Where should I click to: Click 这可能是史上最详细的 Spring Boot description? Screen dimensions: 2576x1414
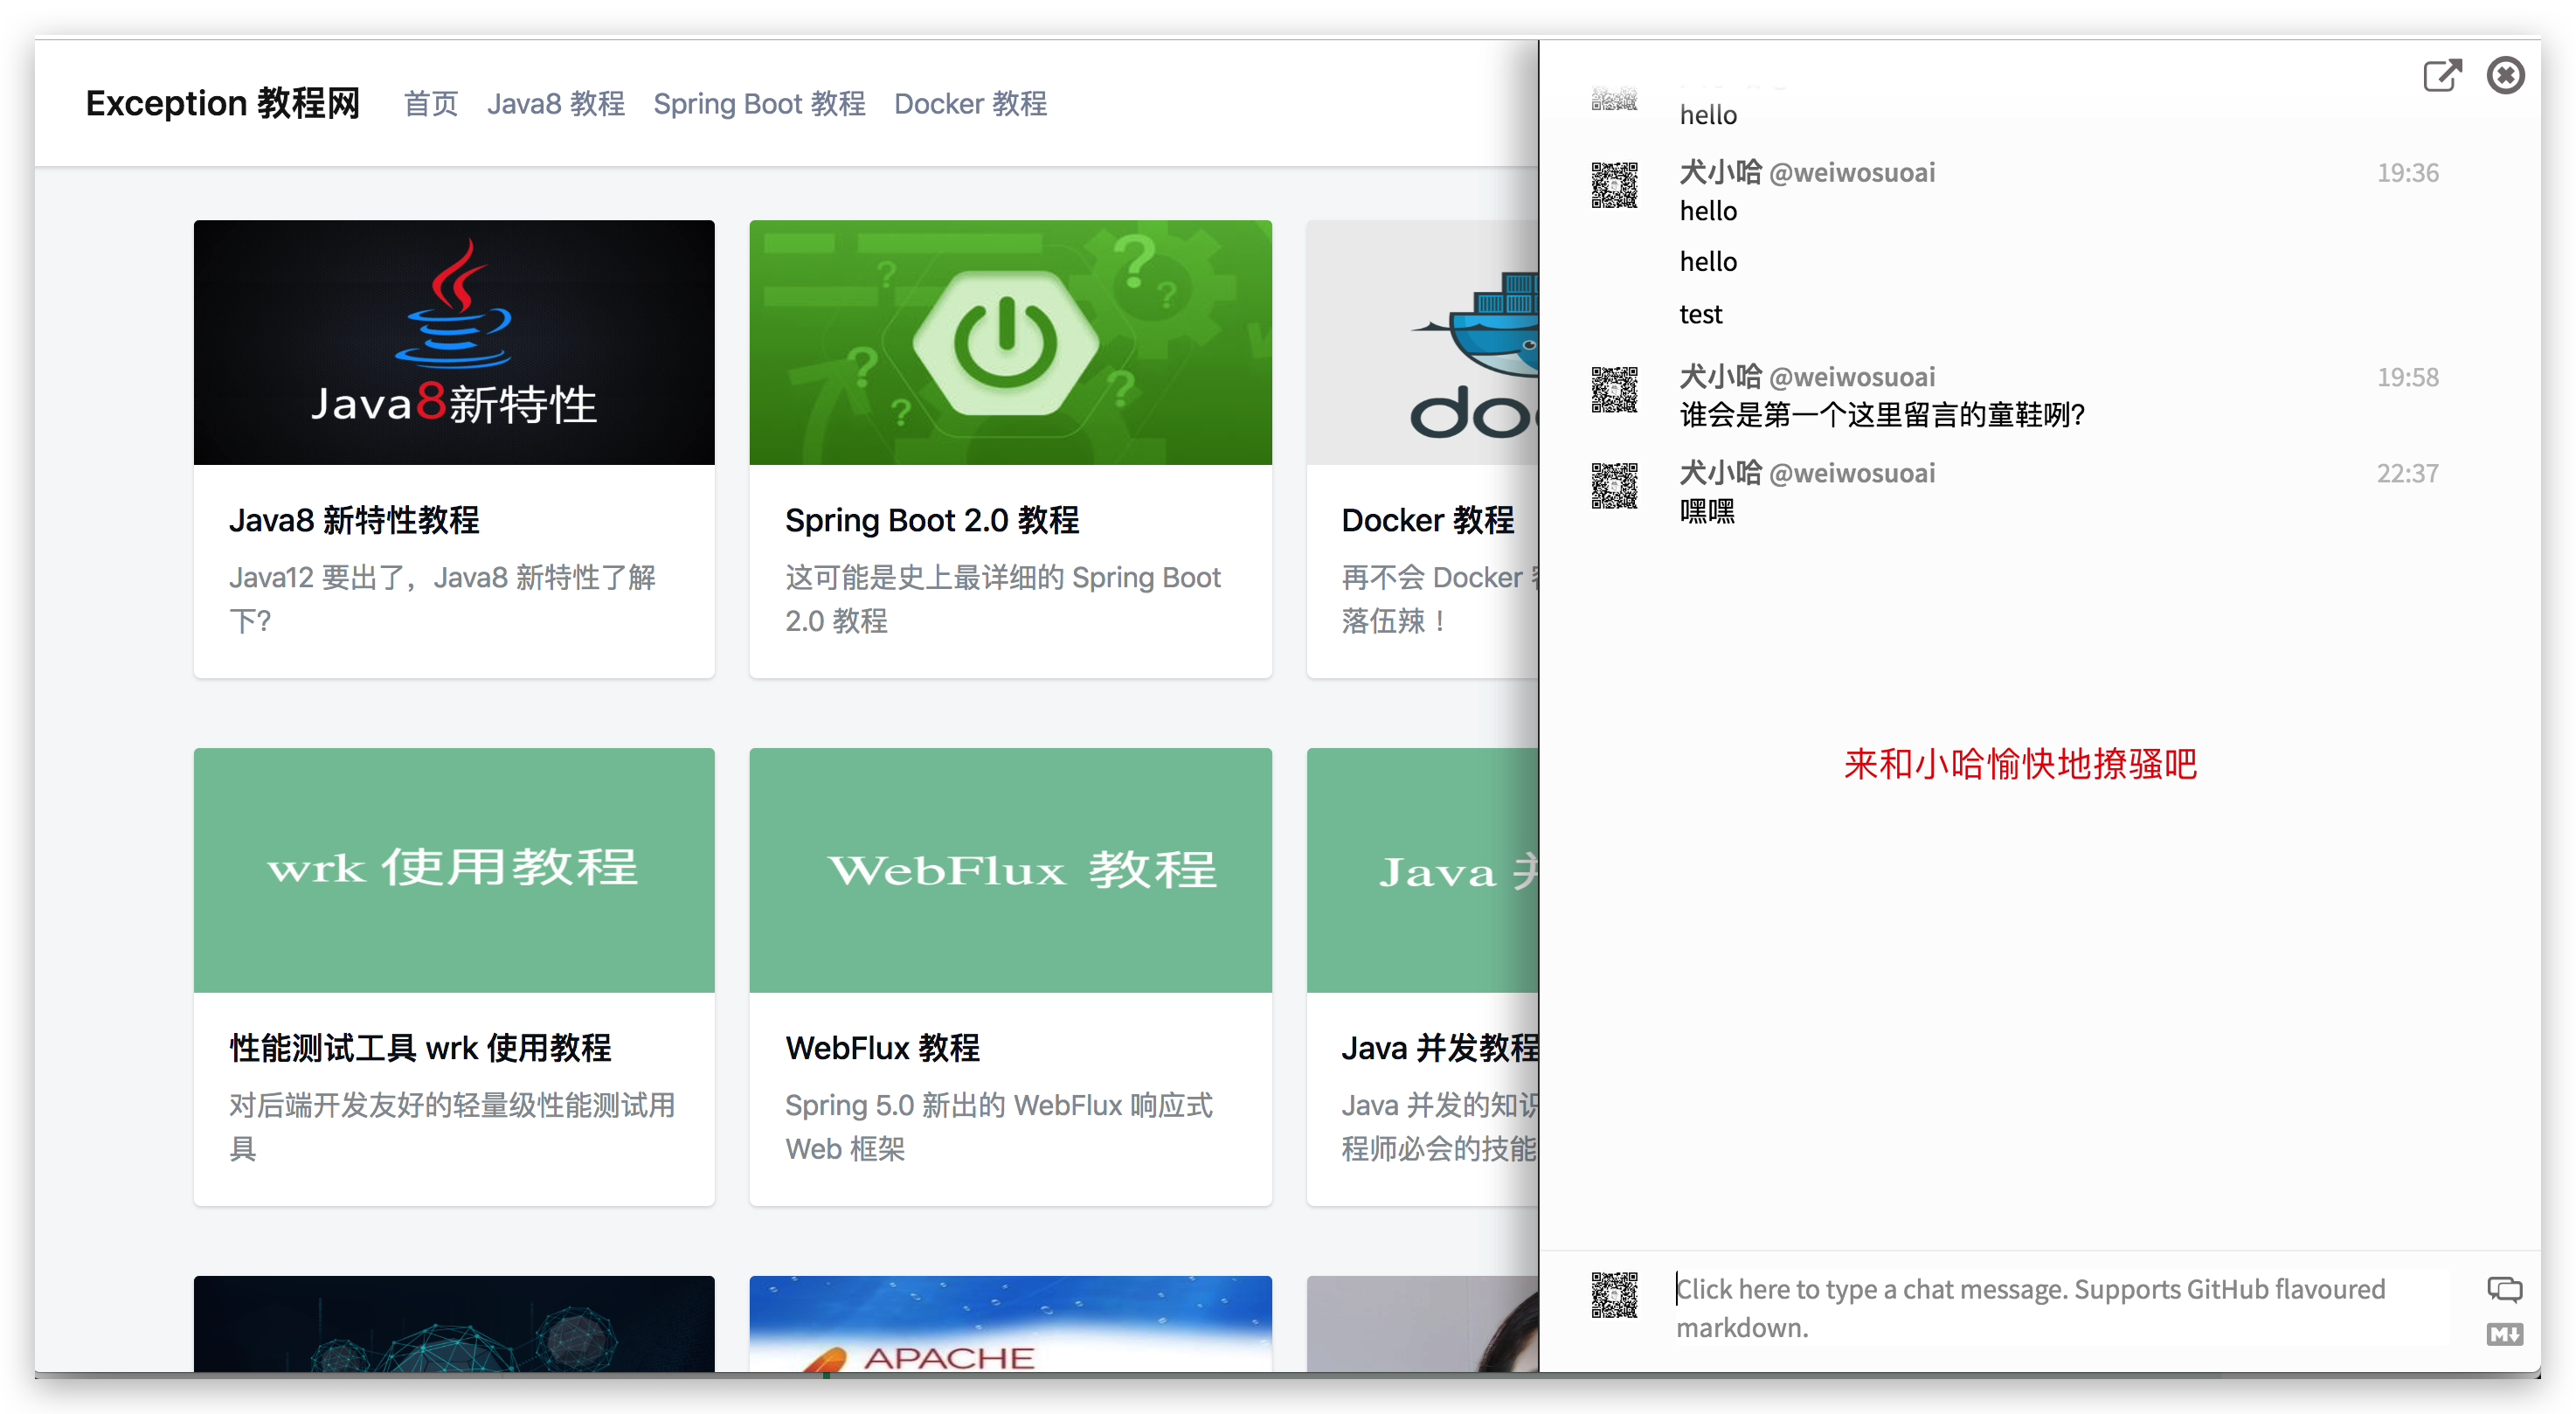1003,599
